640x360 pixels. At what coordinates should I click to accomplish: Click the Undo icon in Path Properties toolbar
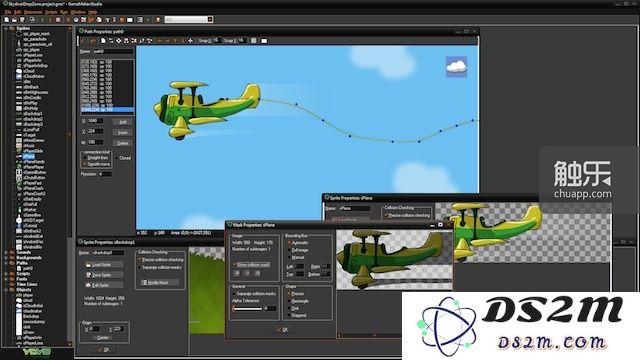pos(93,41)
